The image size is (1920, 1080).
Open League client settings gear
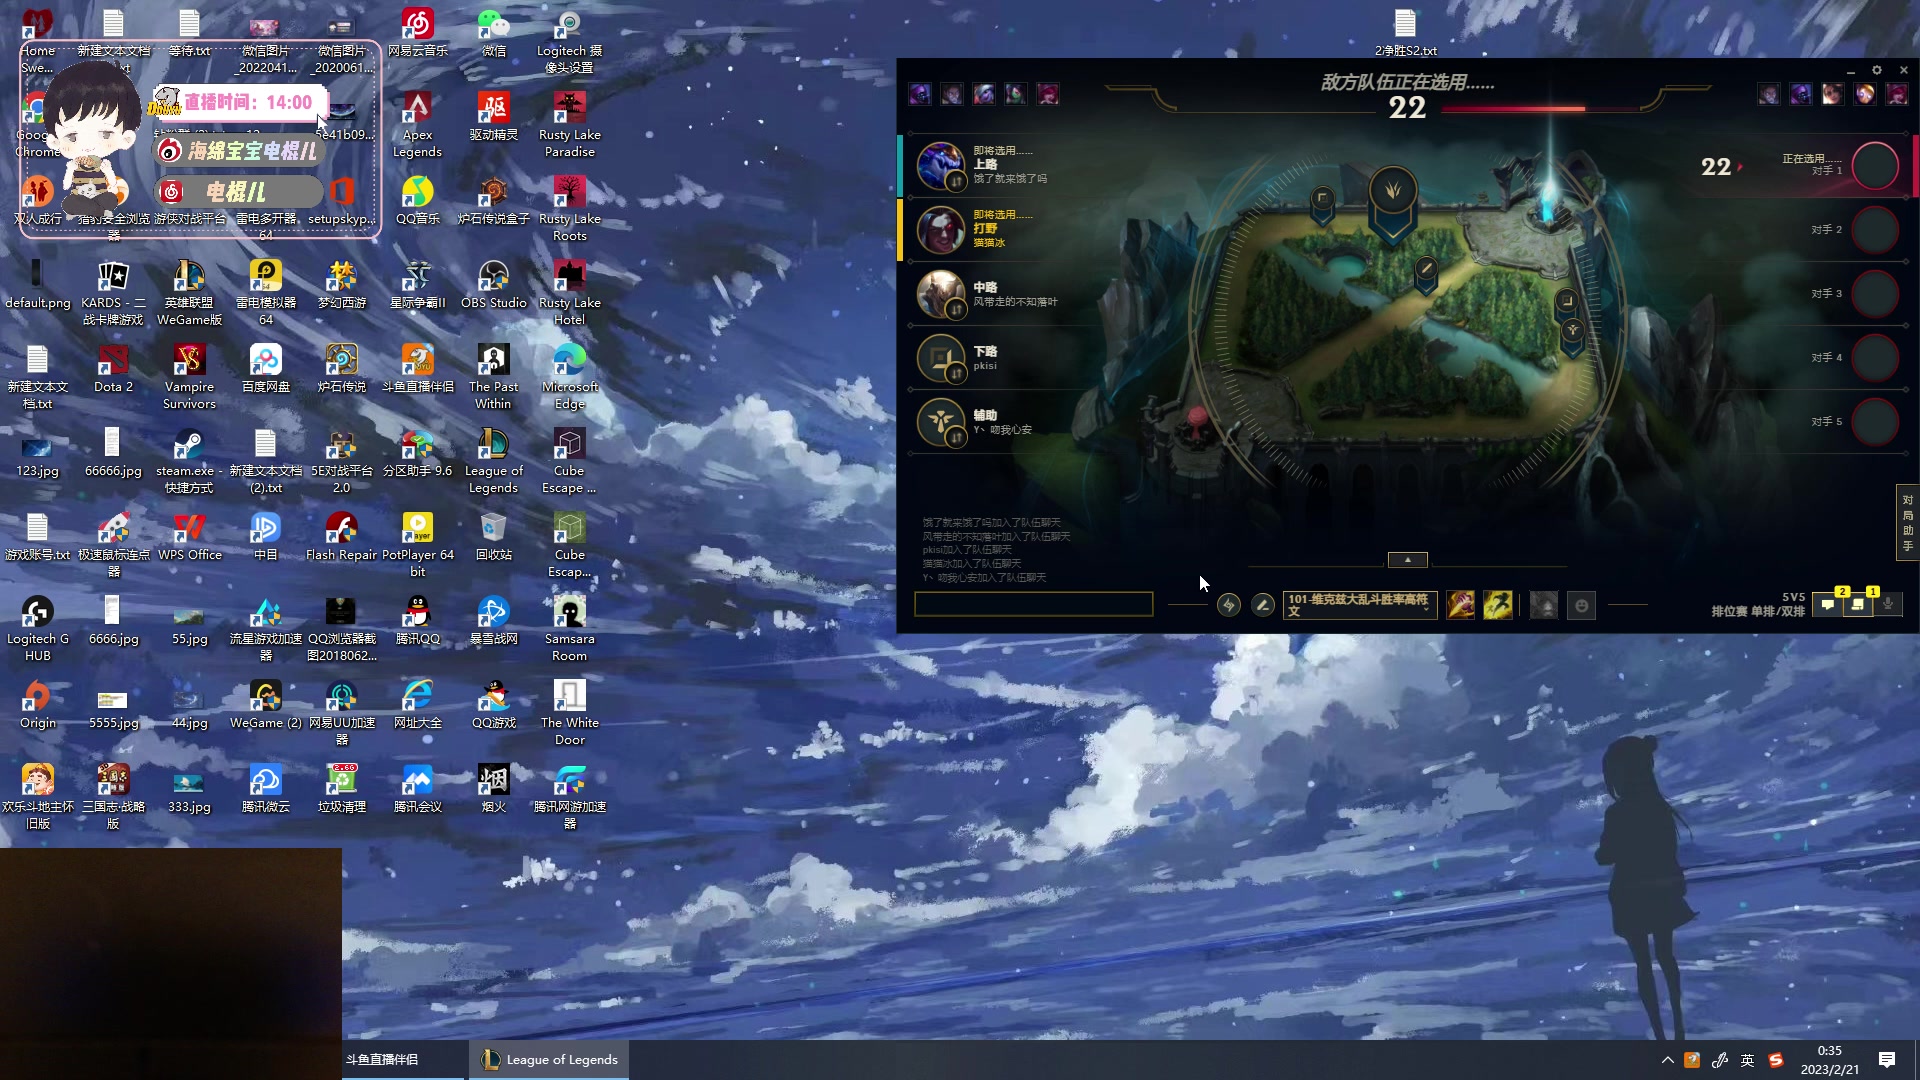[1877, 70]
